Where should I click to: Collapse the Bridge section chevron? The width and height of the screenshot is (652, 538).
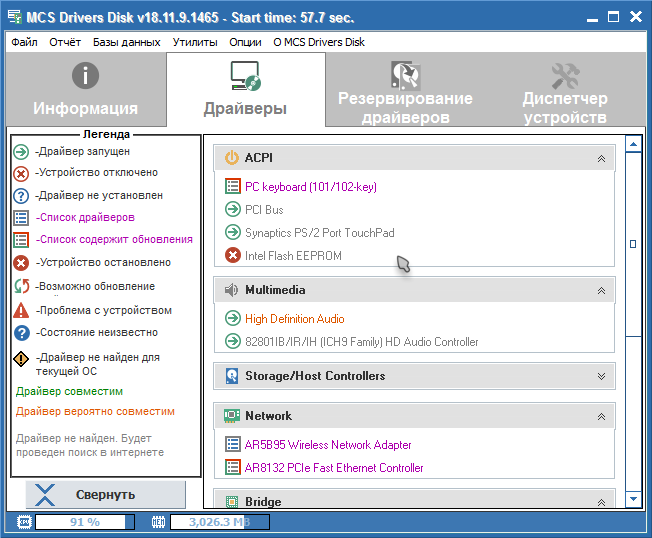pyautogui.click(x=601, y=502)
